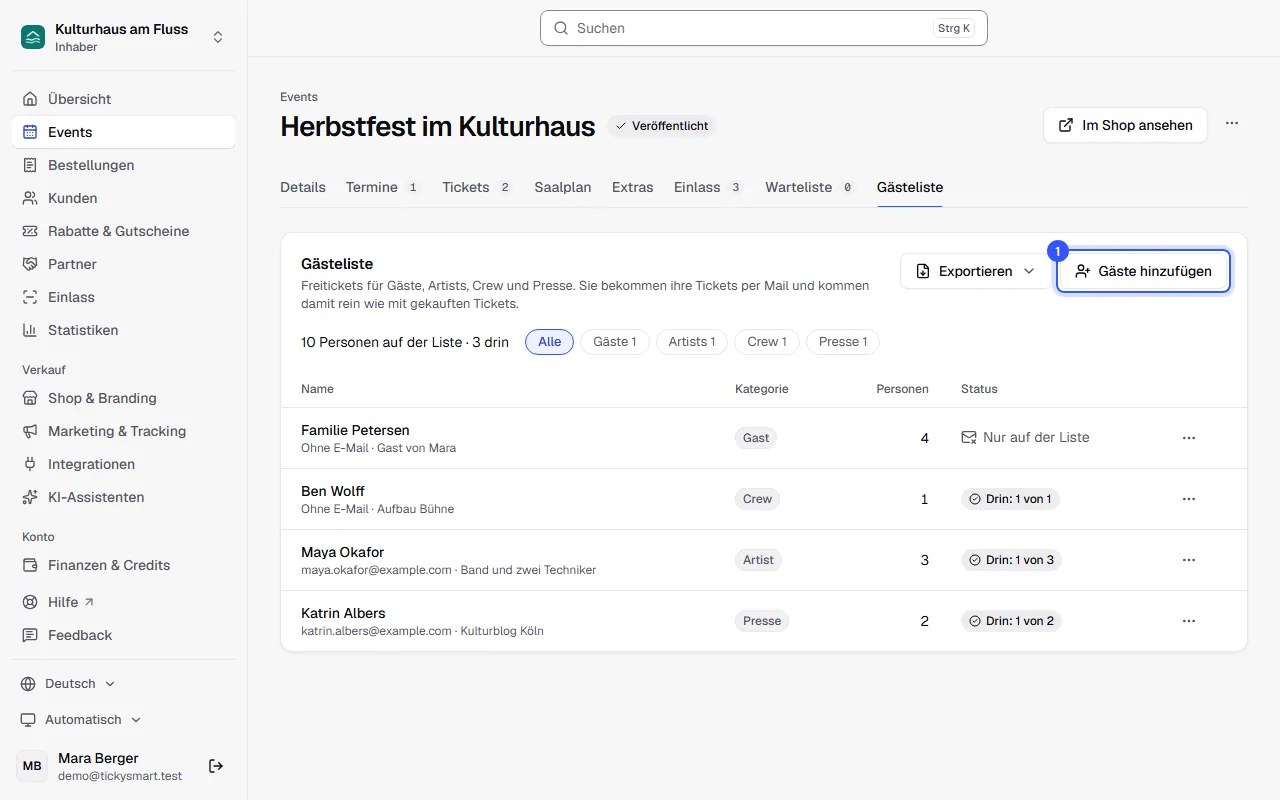Open row actions for Ben Wolff

point(1189,499)
